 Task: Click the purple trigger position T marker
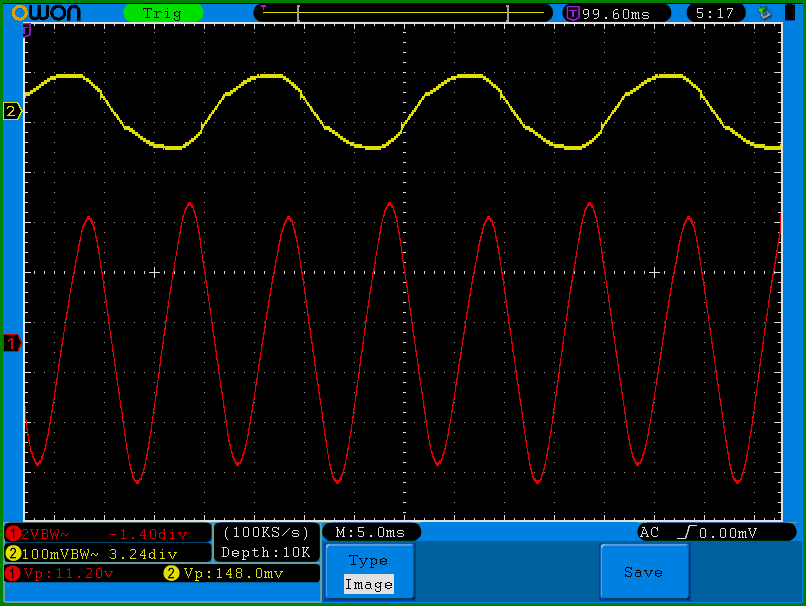coord(27,31)
